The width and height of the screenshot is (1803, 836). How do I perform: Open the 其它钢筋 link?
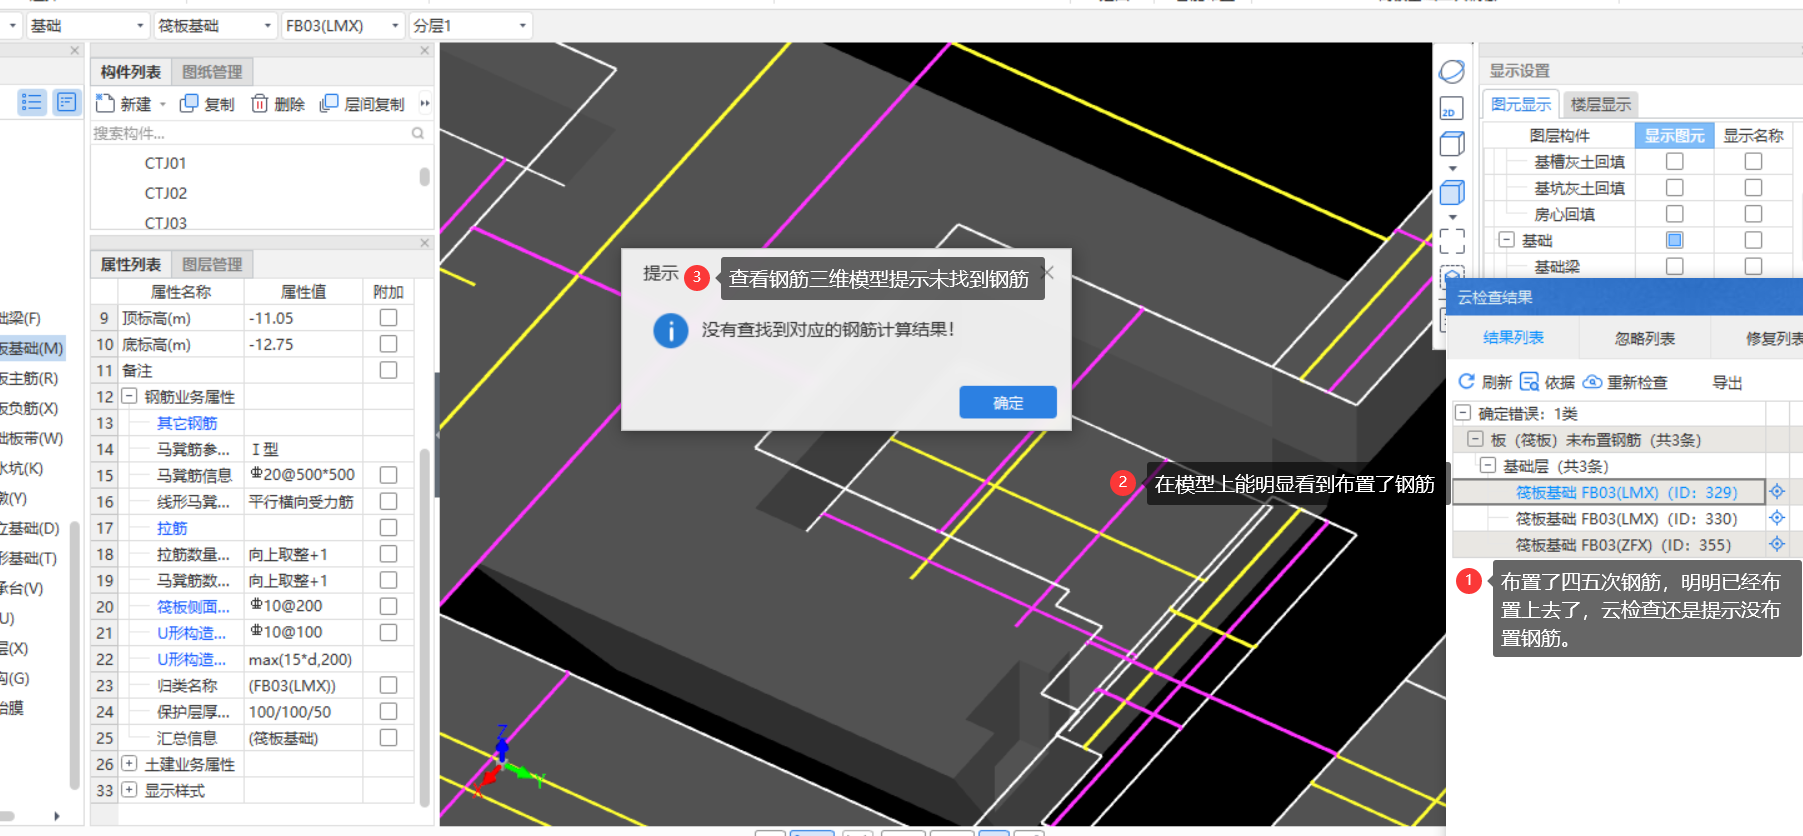tap(187, 423)
